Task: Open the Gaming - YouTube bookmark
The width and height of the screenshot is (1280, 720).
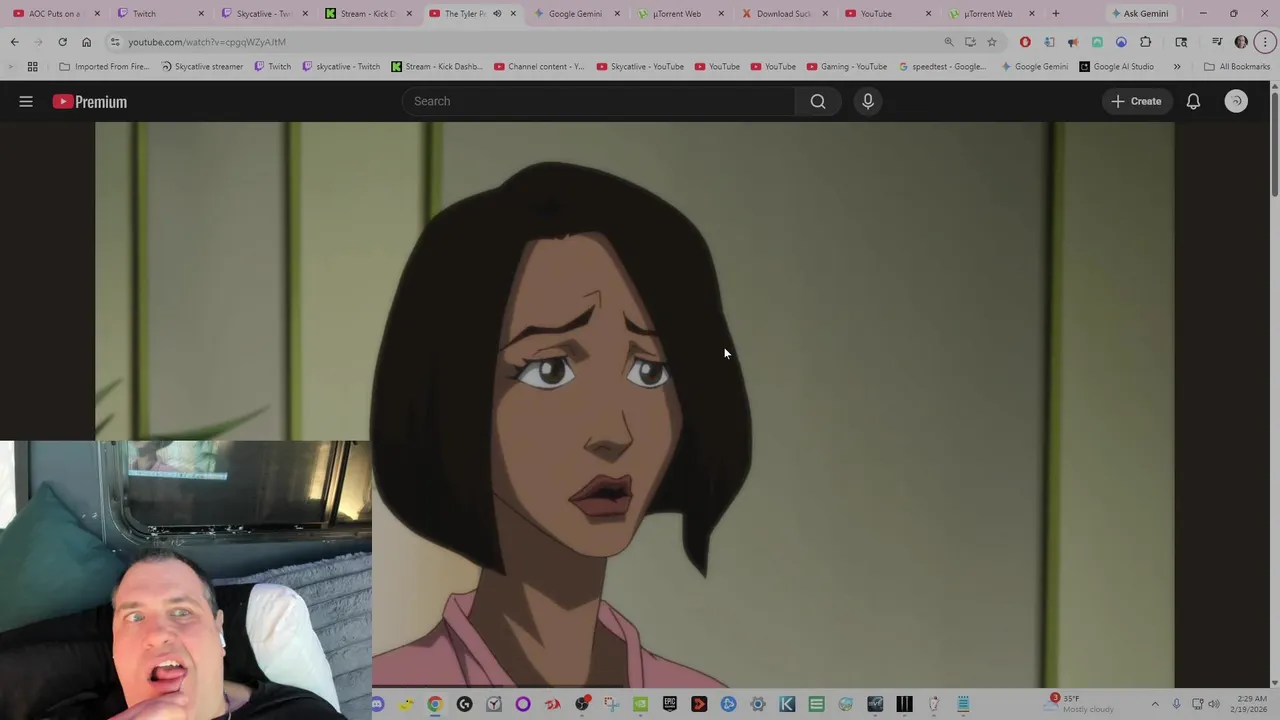Action: click(x=846, y=67)
